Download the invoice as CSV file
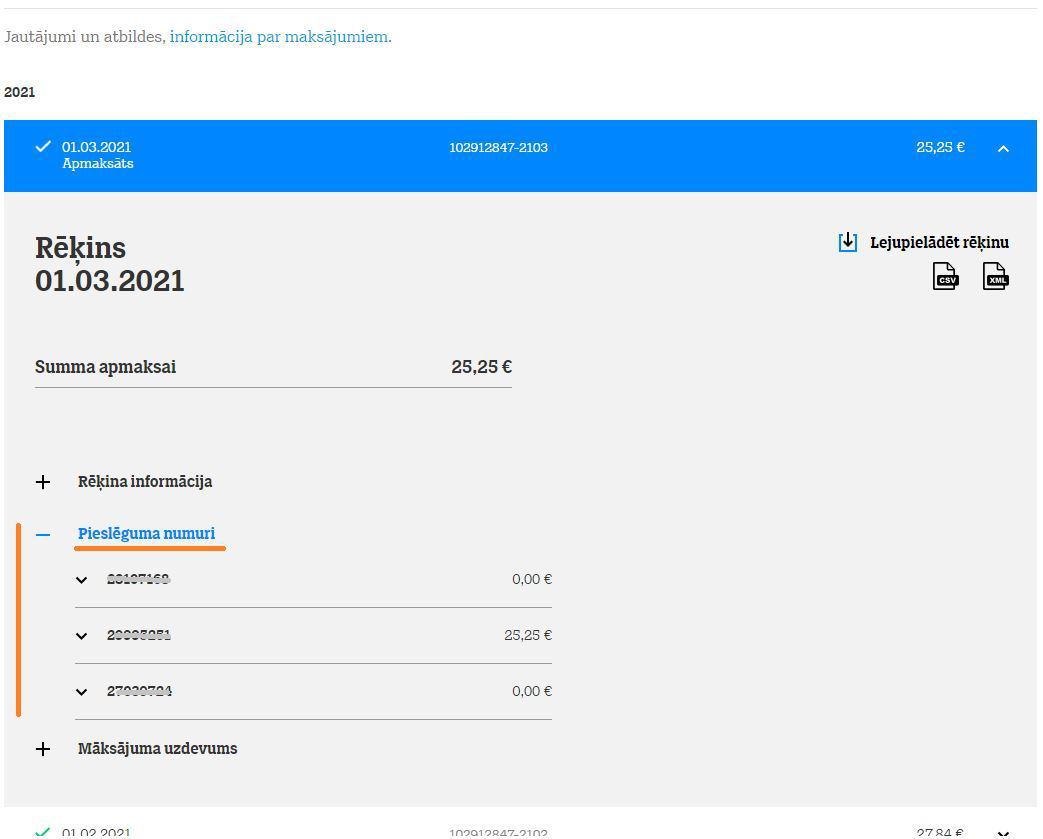Image resolution: width=1043 pixels, height=839 pixels. [945, 276]
